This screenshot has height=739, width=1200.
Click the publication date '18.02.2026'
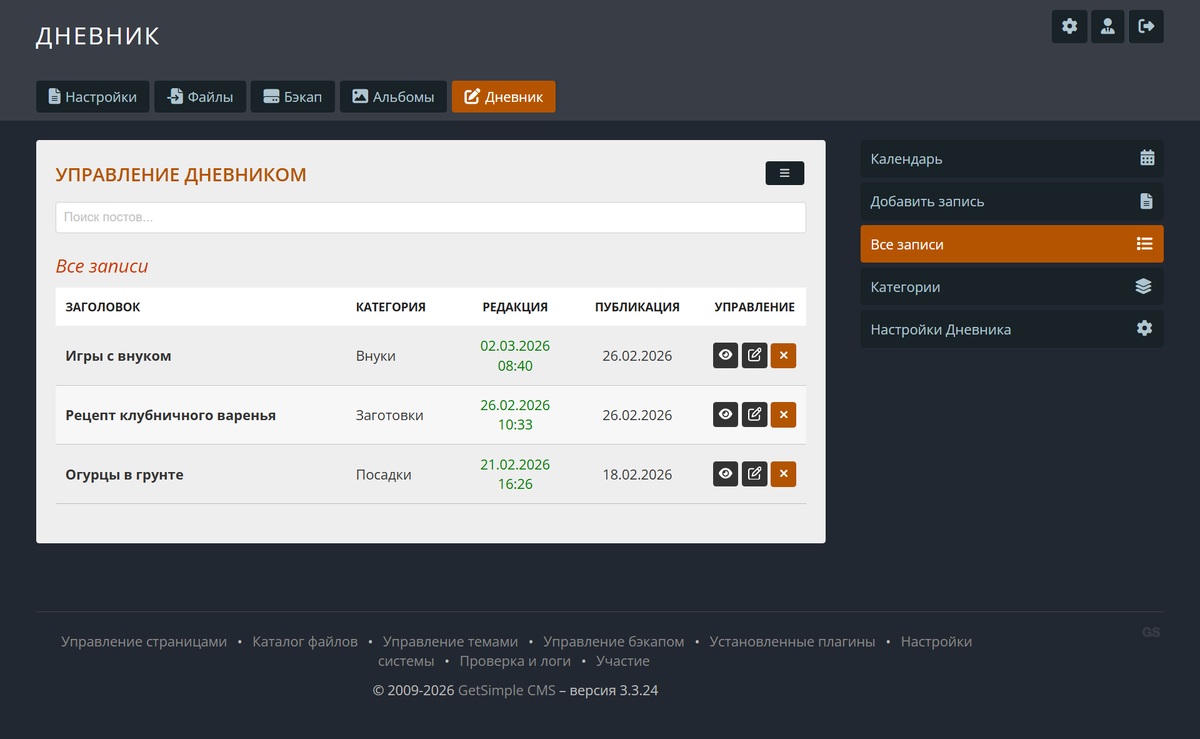tap(637, 474)
